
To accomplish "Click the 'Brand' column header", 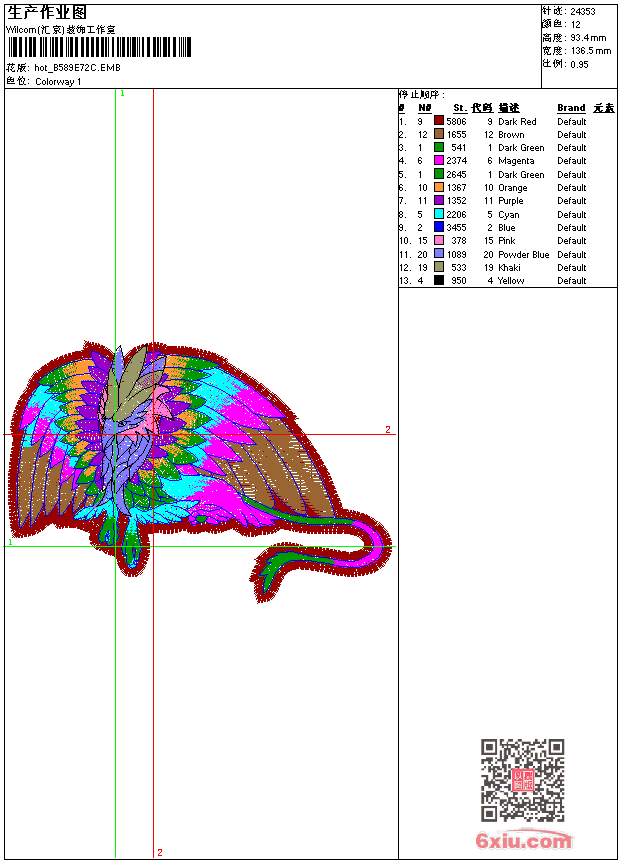I will pos(571,108).
